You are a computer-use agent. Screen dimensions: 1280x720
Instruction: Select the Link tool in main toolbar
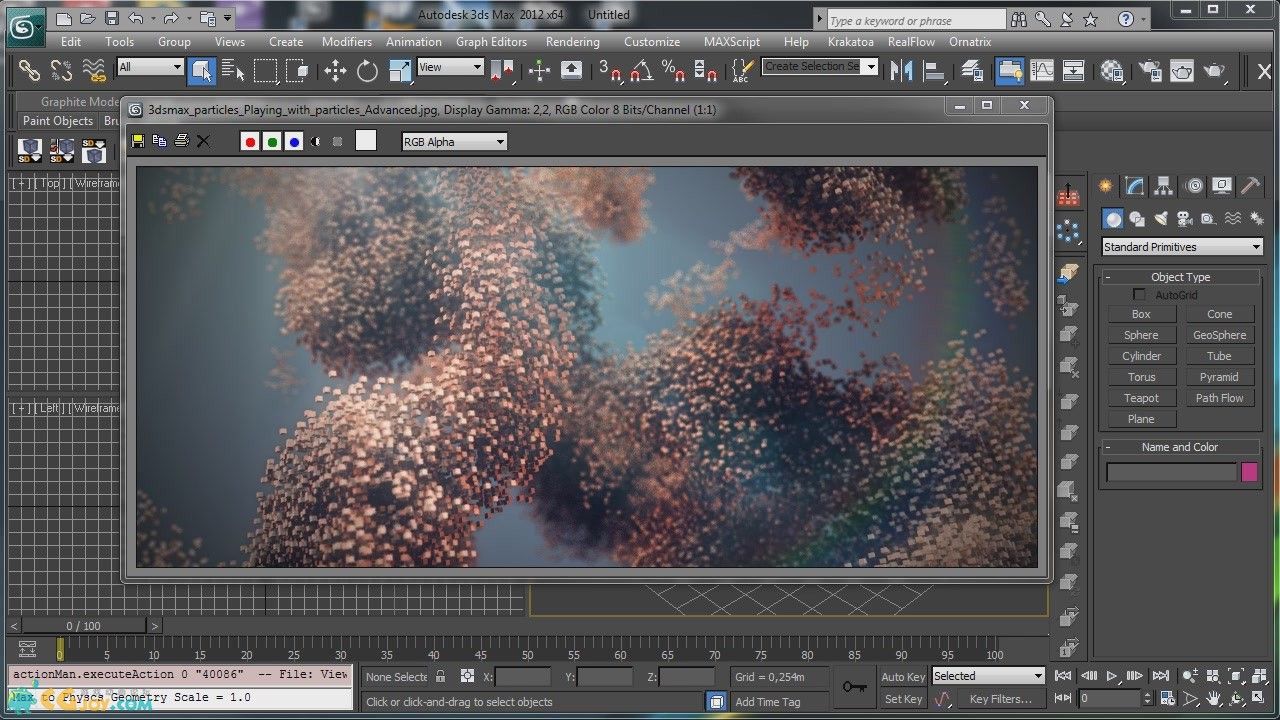pyautogui.click(x=30, y=70)
